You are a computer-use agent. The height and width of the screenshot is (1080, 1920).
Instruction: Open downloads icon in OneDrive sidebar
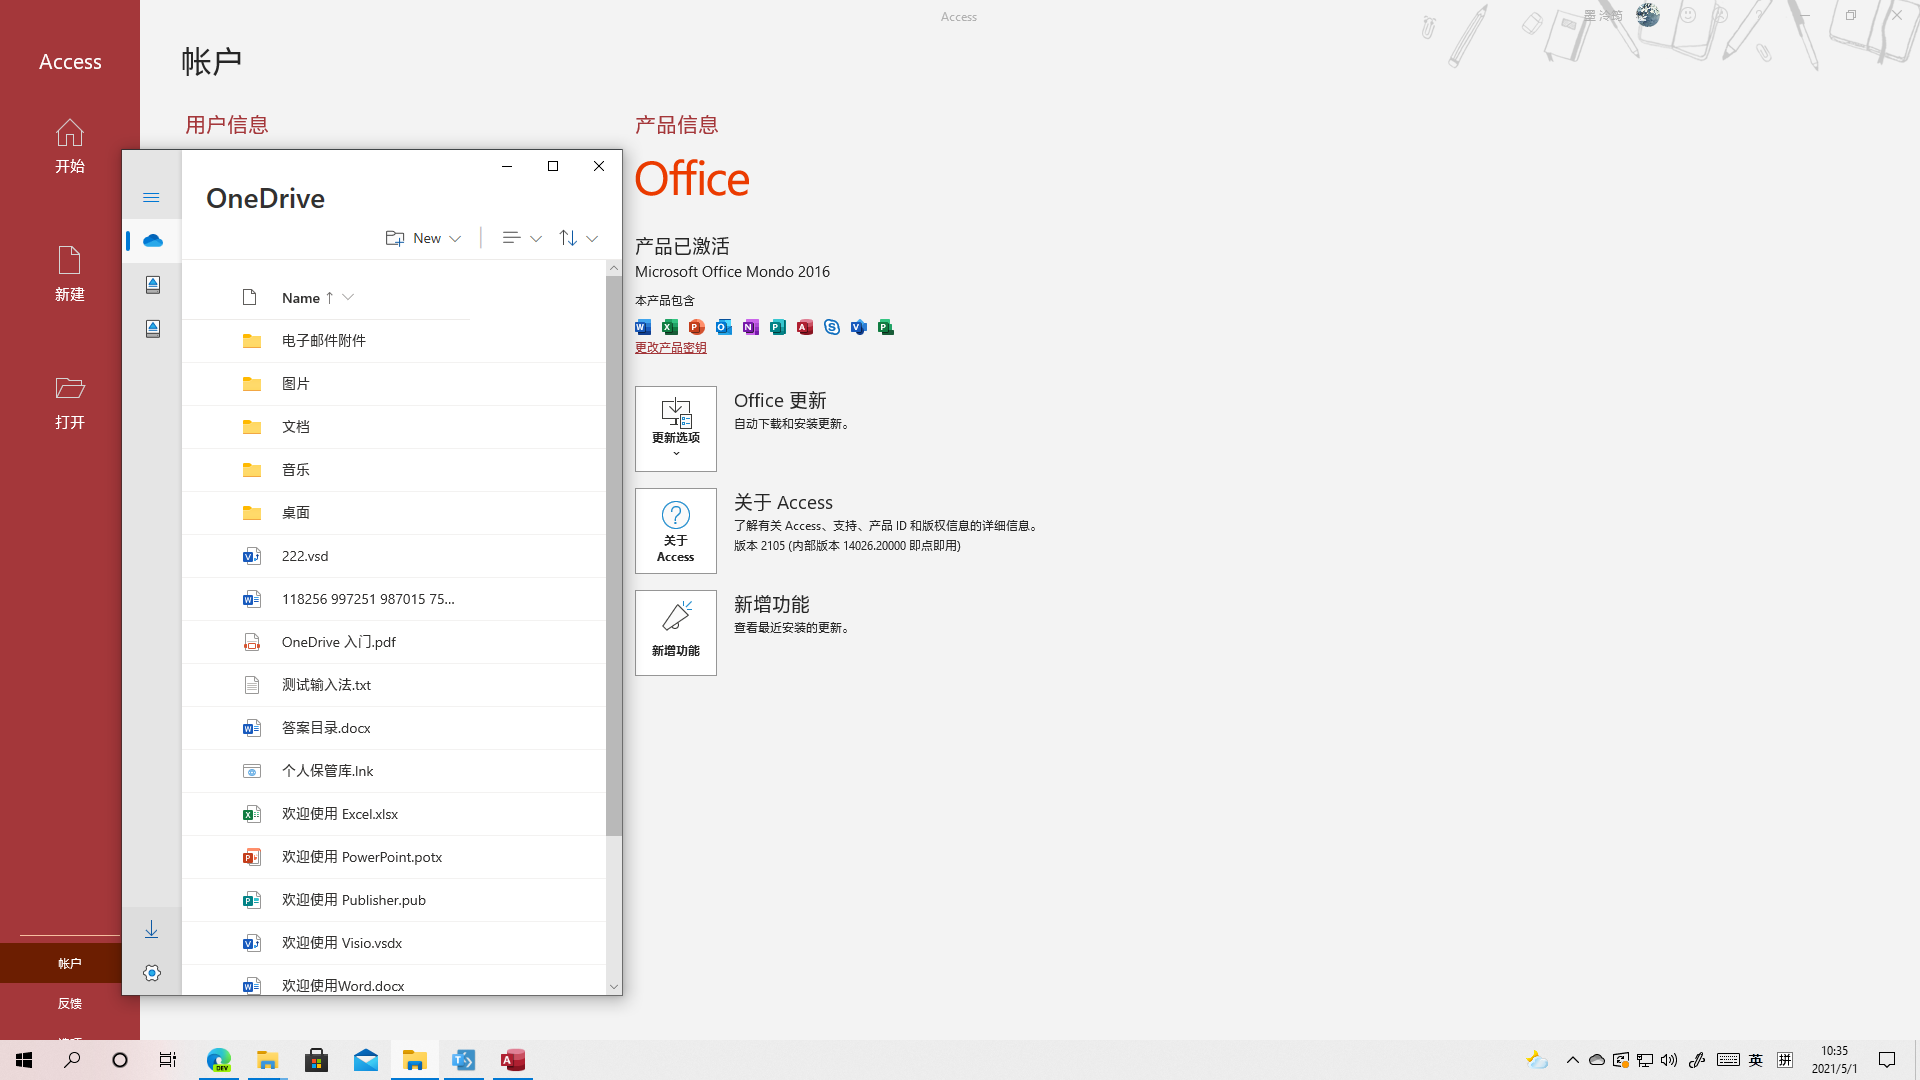click(151, 930)
